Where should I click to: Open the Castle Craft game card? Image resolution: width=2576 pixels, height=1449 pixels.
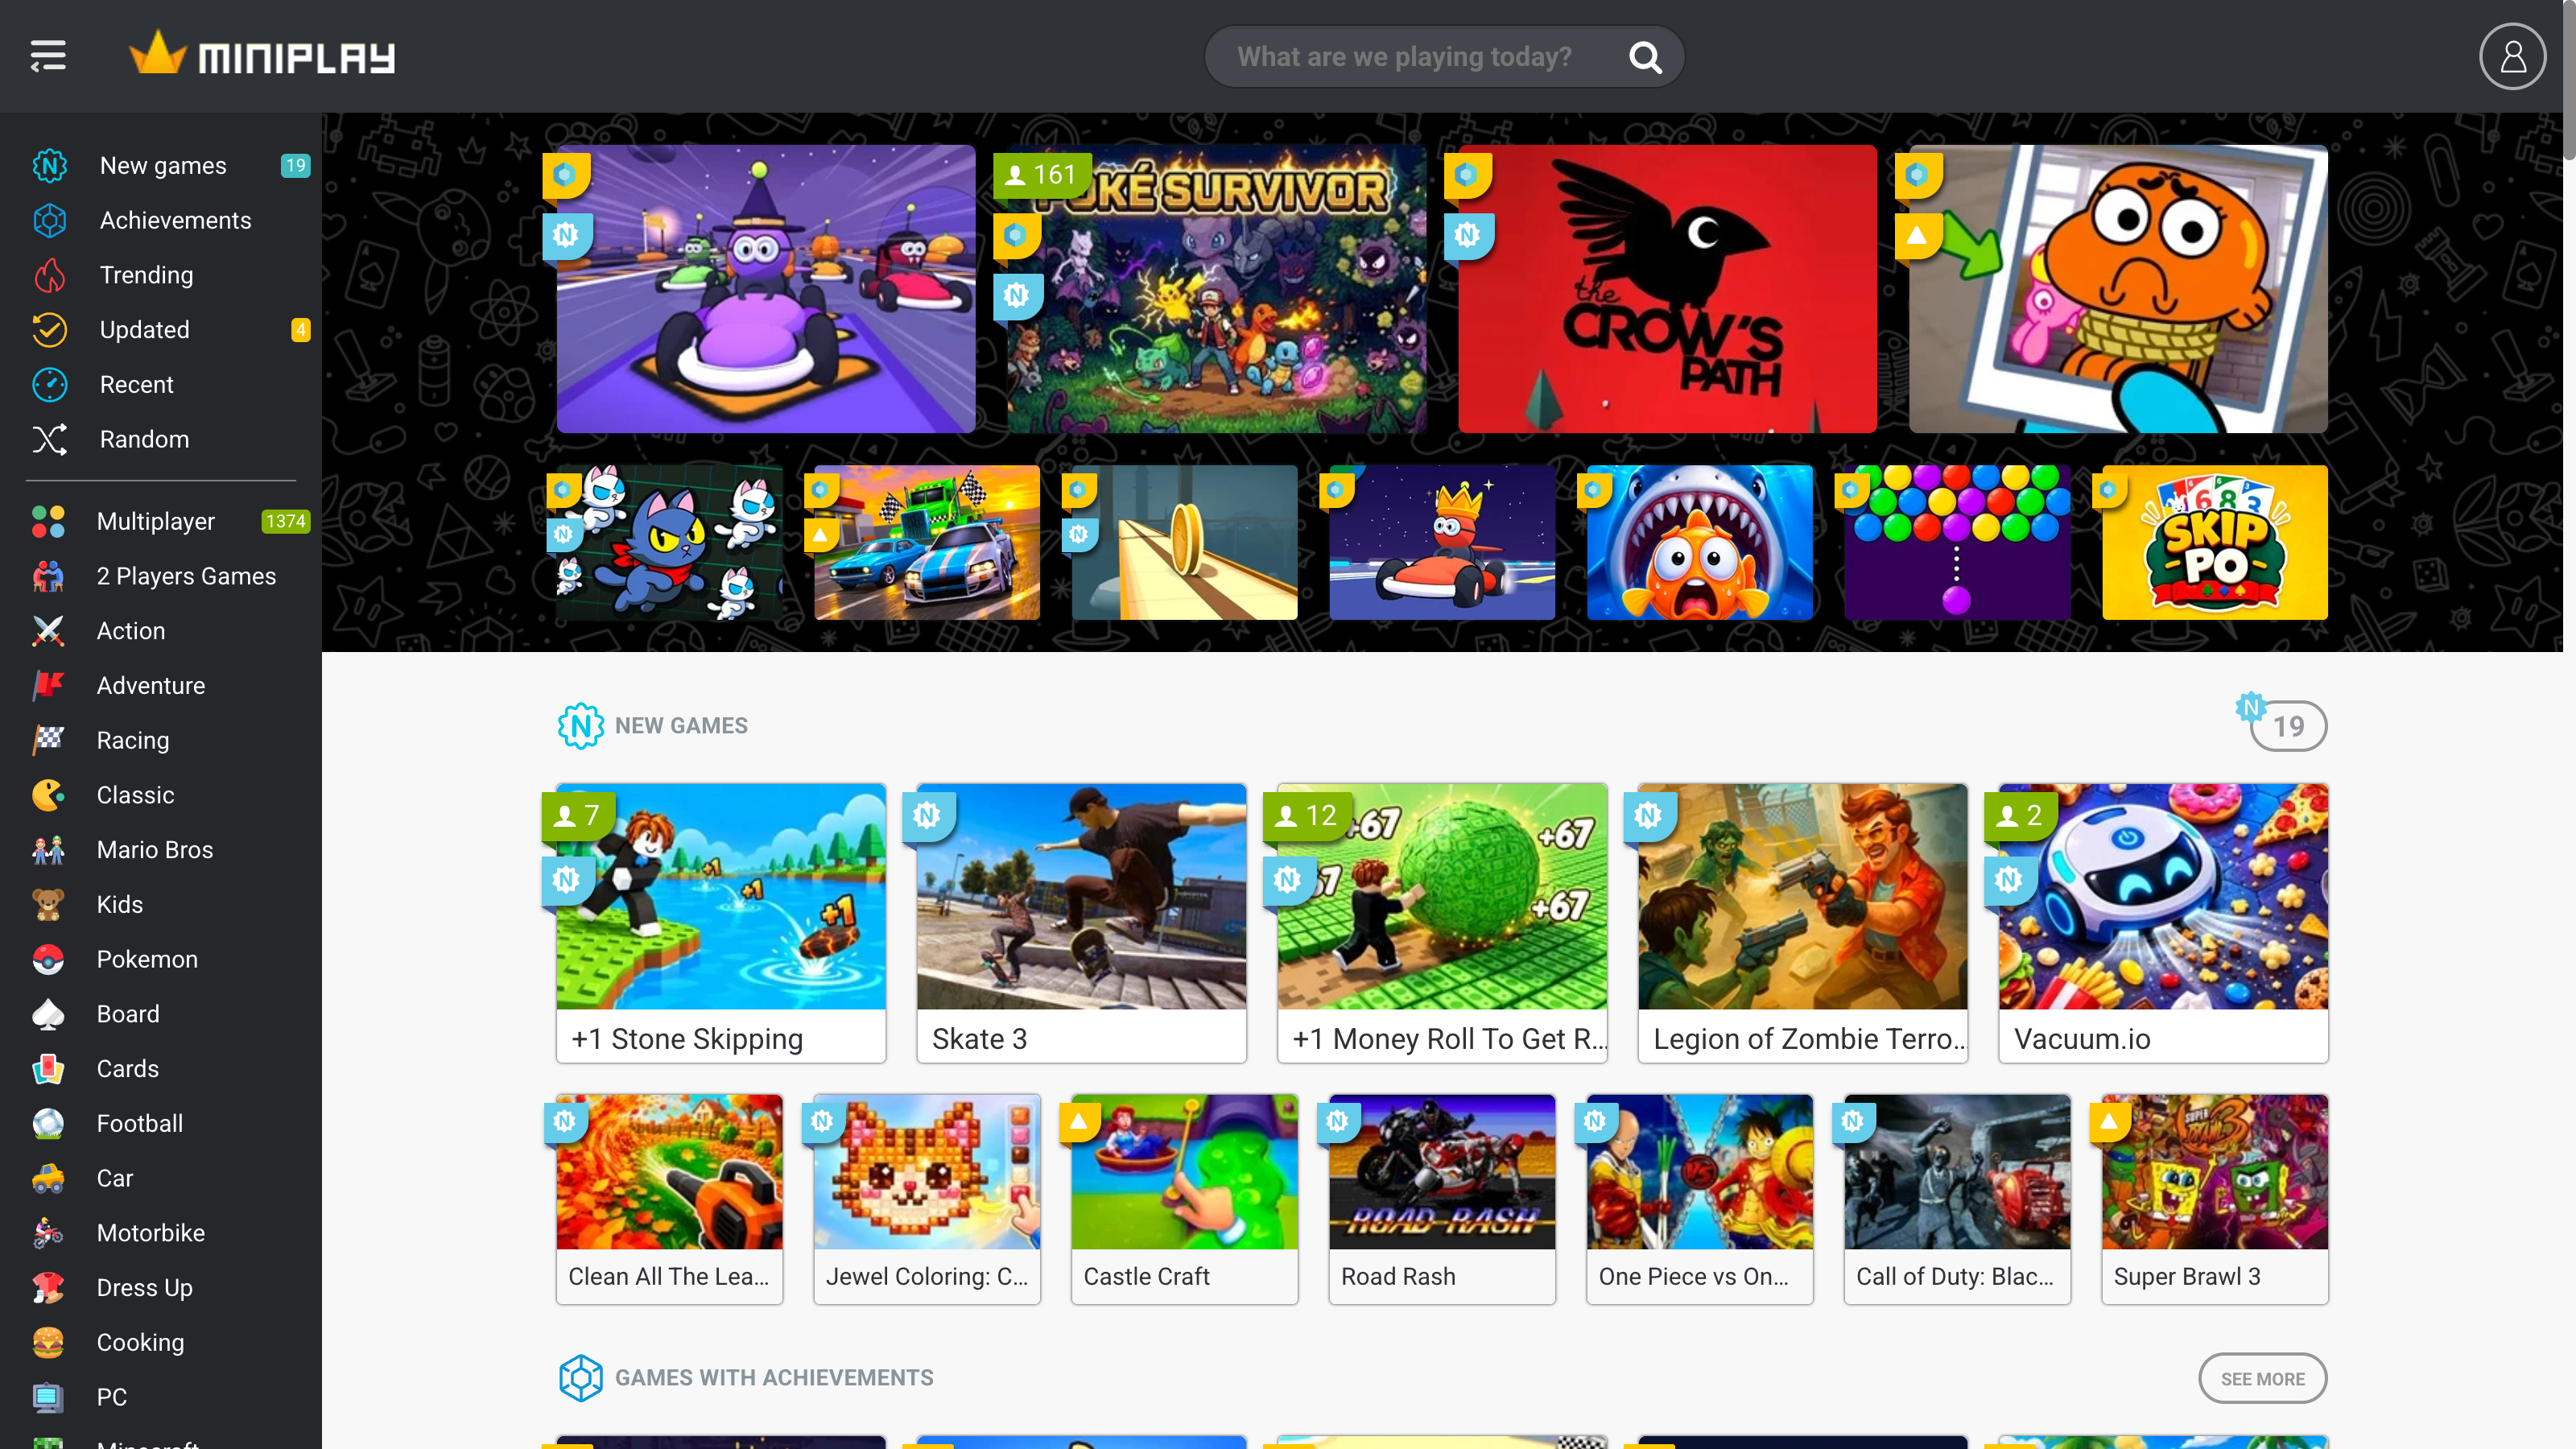click(x=1184, y=1199)
